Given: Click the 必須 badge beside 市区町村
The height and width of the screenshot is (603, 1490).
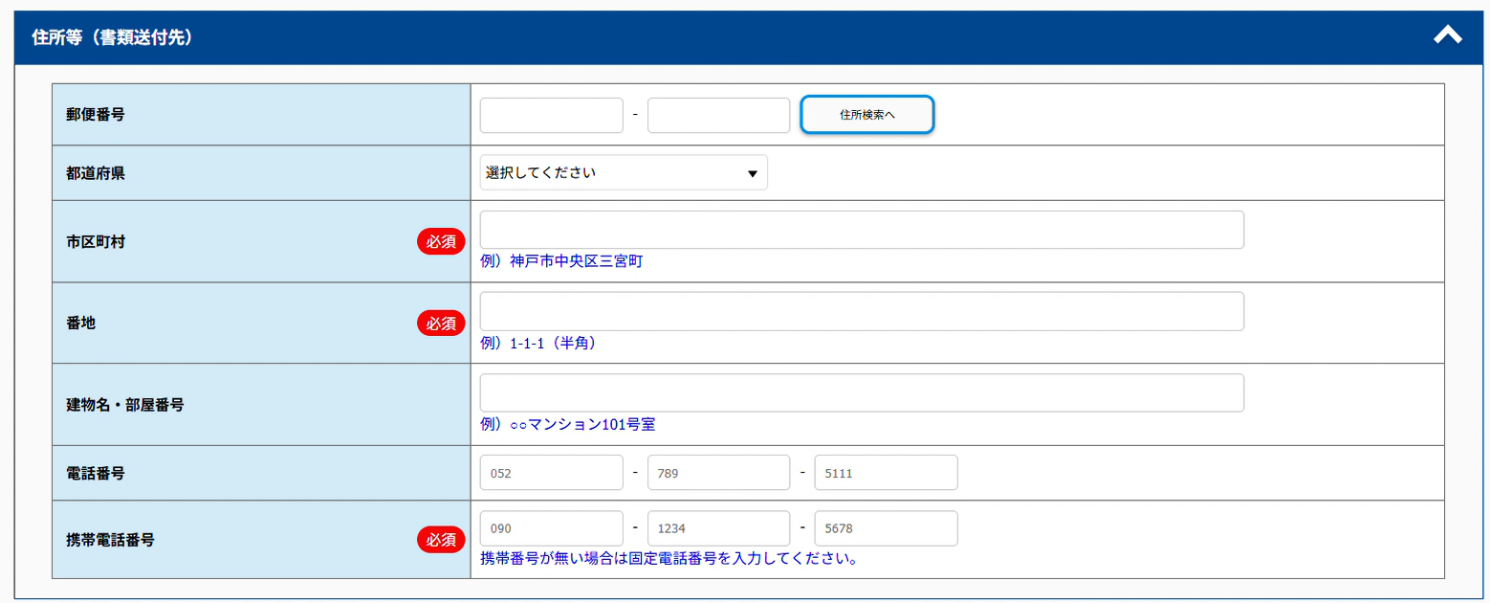Looking at the screenshot, I should click(x=441, y=241).
